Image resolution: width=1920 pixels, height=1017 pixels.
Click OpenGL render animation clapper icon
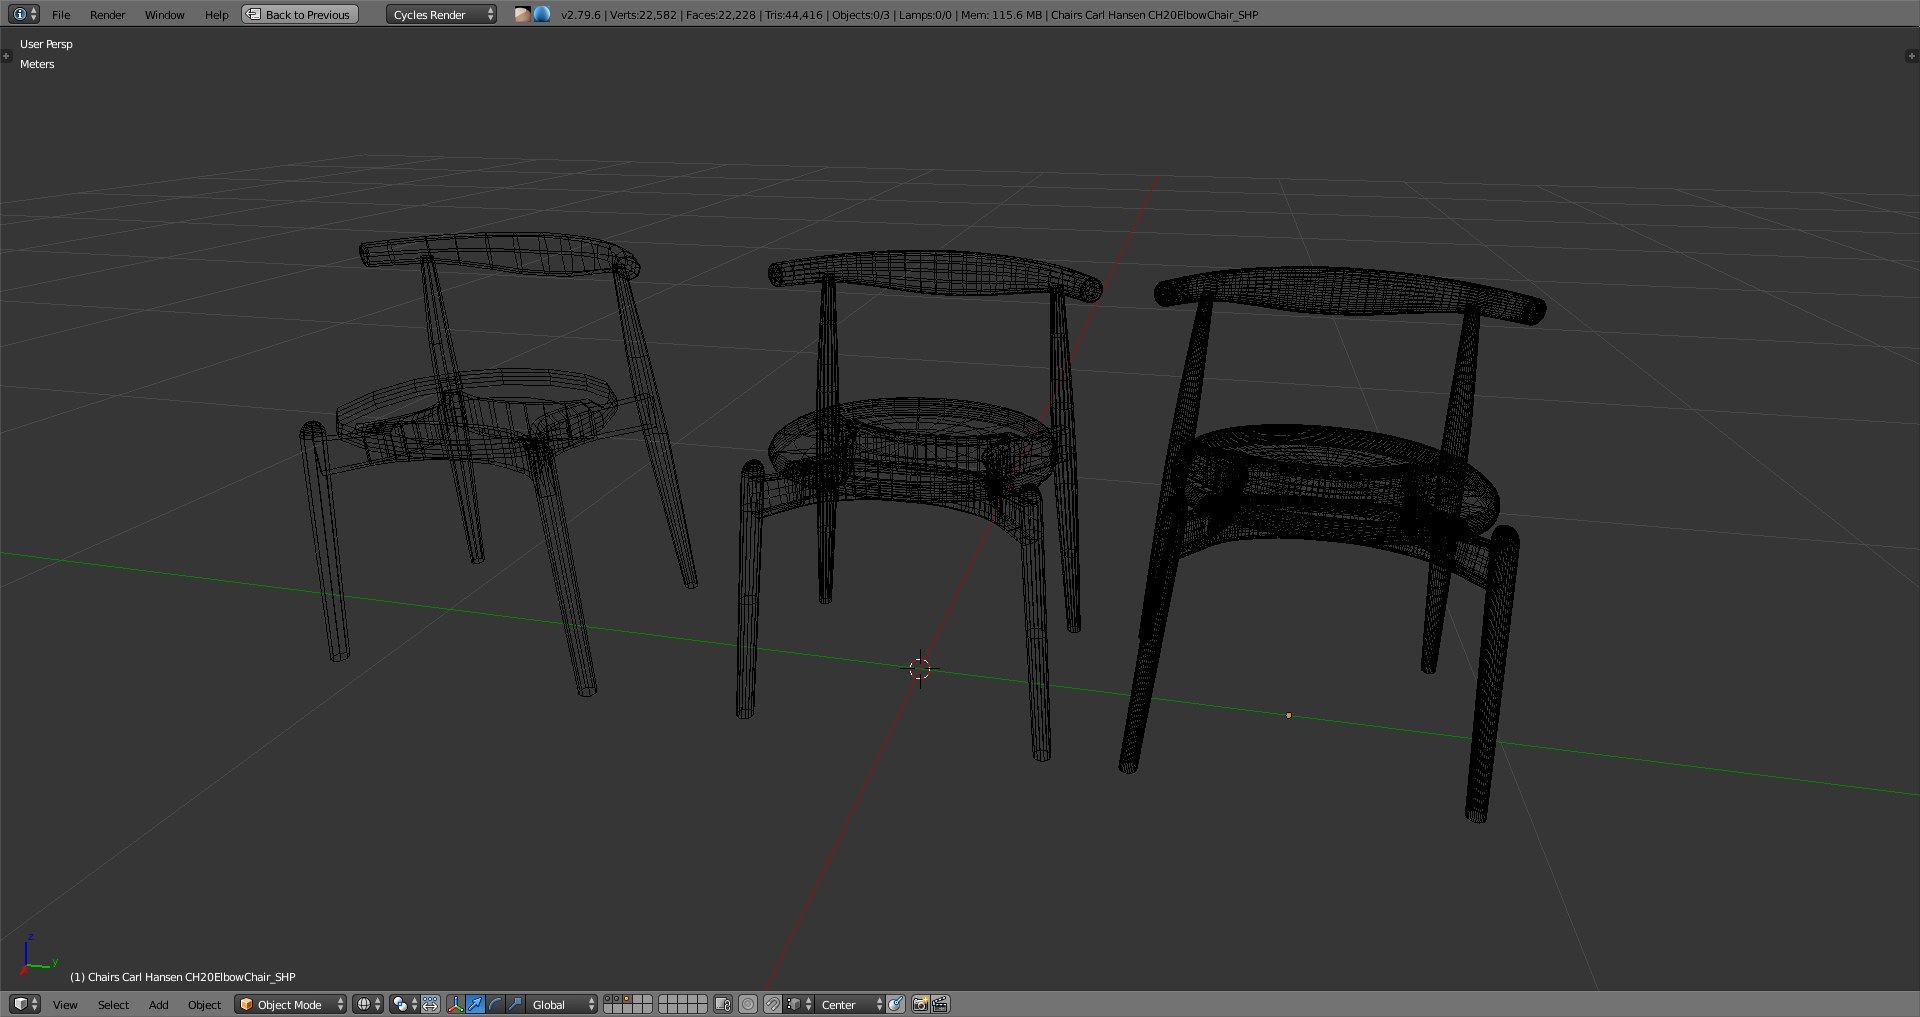click(941, 1004)
